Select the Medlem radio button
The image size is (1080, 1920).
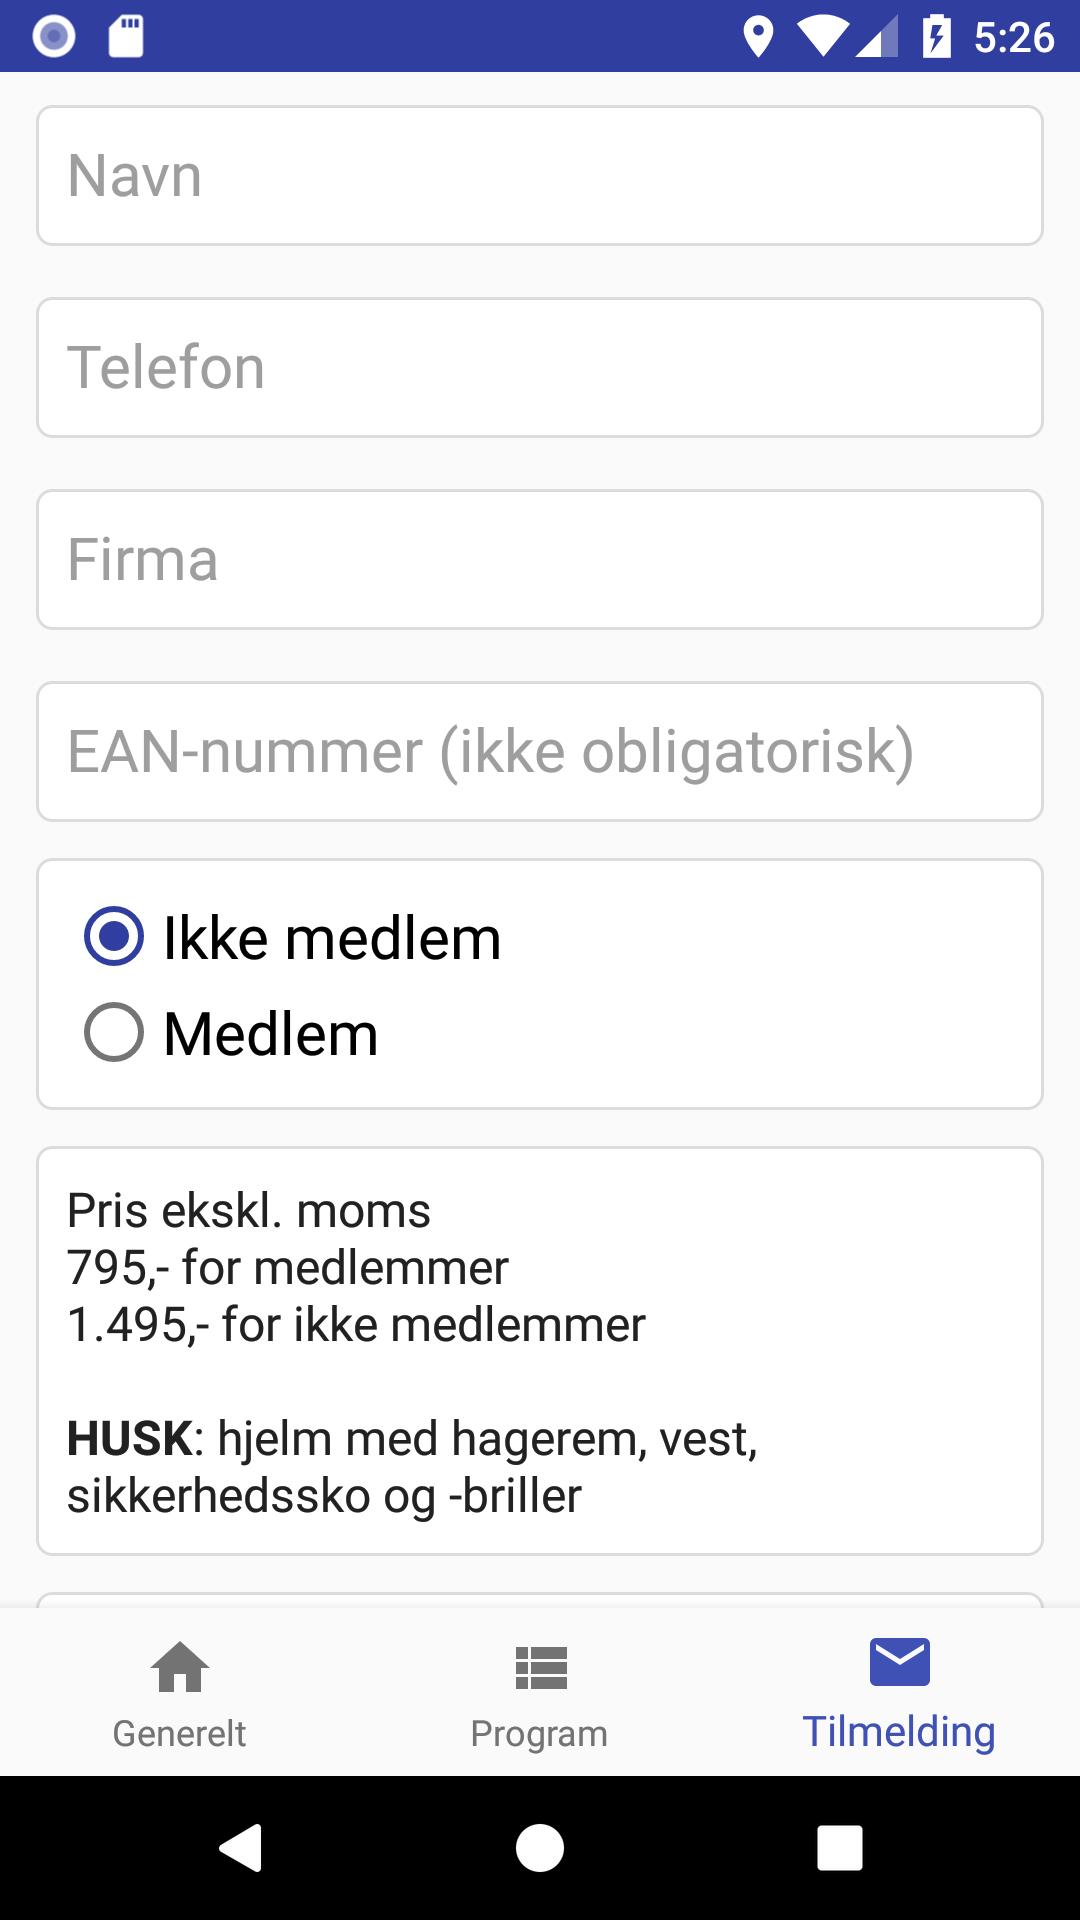(114, 1035)
